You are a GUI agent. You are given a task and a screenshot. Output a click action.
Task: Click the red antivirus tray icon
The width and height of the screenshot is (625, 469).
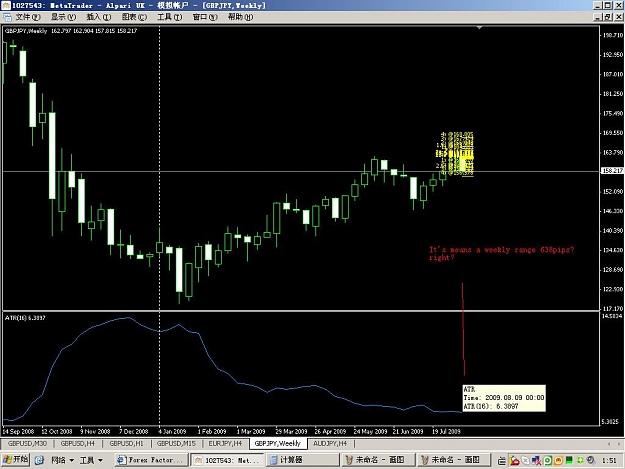tap(514, 461)
